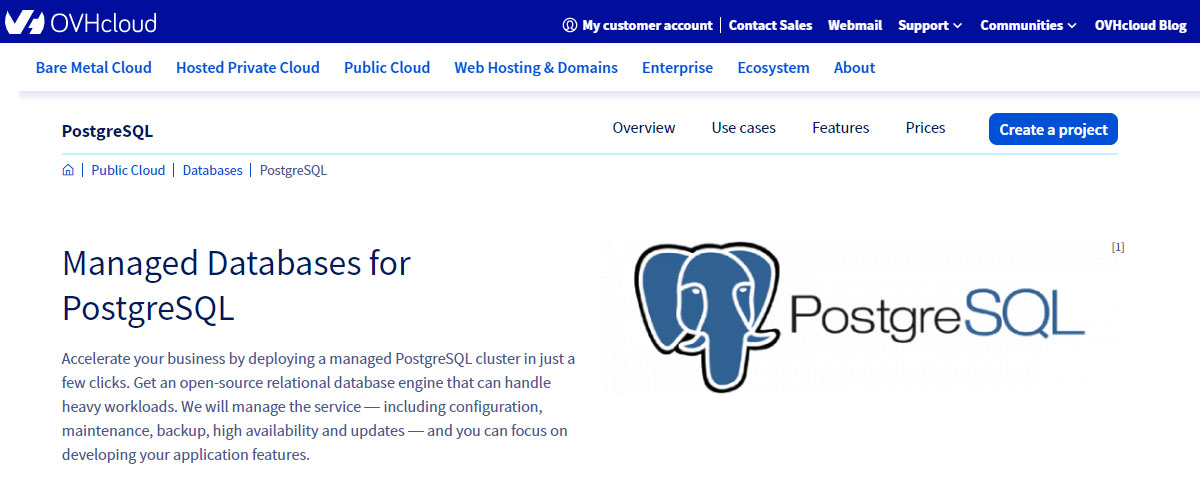Go to the Prices section

click(x=925, y=128)
